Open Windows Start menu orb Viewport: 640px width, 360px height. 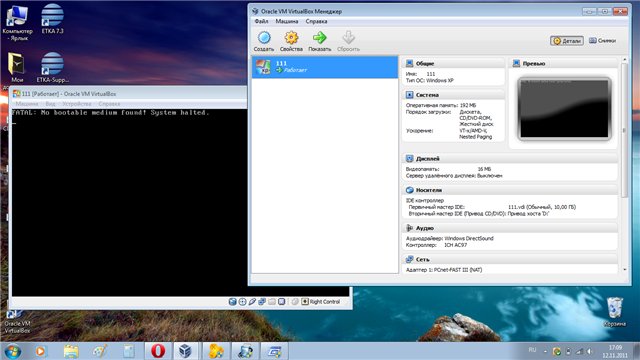click(x=12, y=351)
